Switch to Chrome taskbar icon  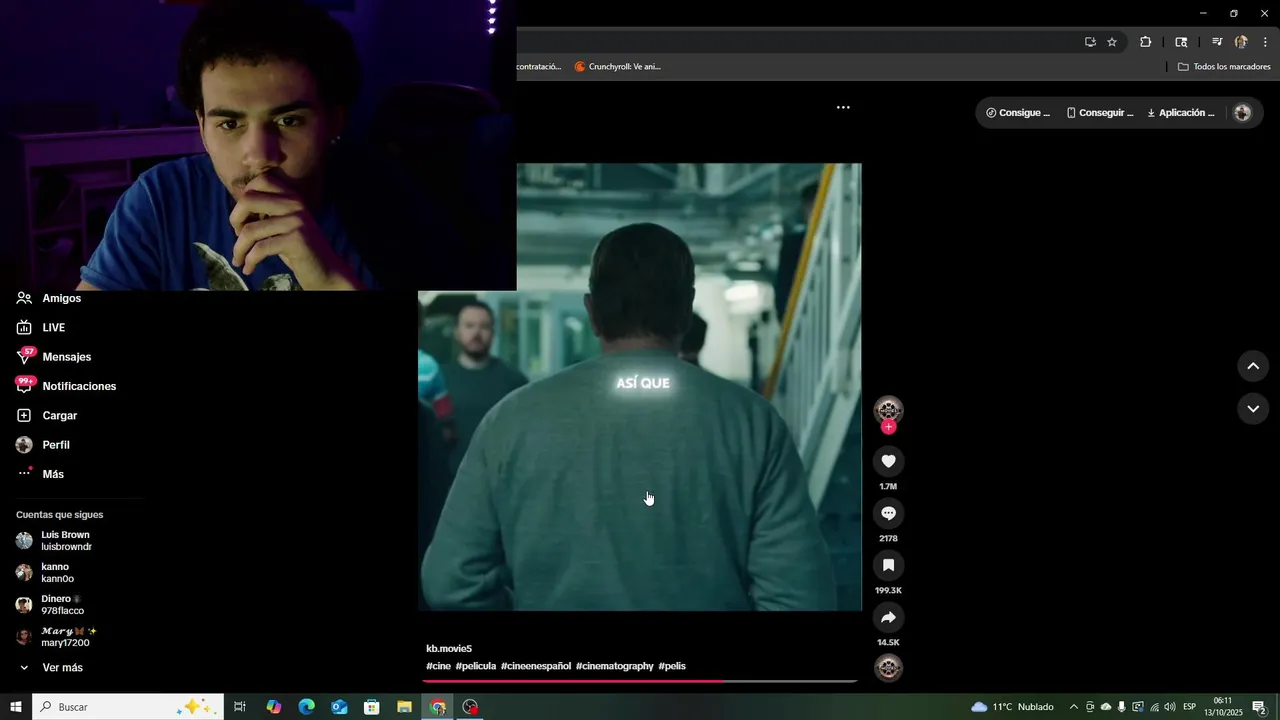click(437, 707)
